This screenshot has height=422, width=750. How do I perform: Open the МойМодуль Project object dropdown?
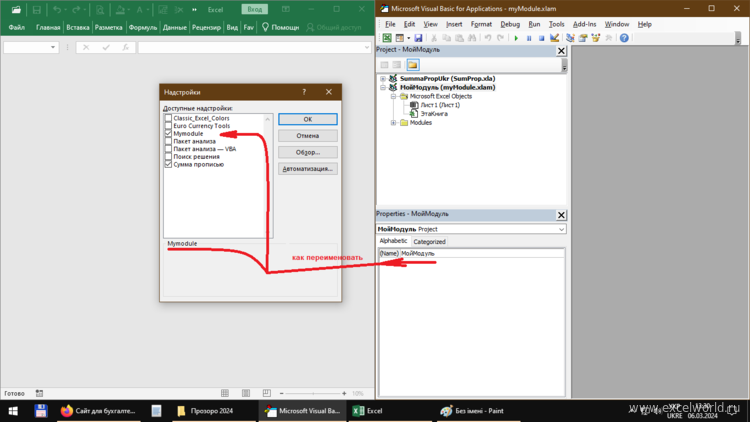pos(561,229)
